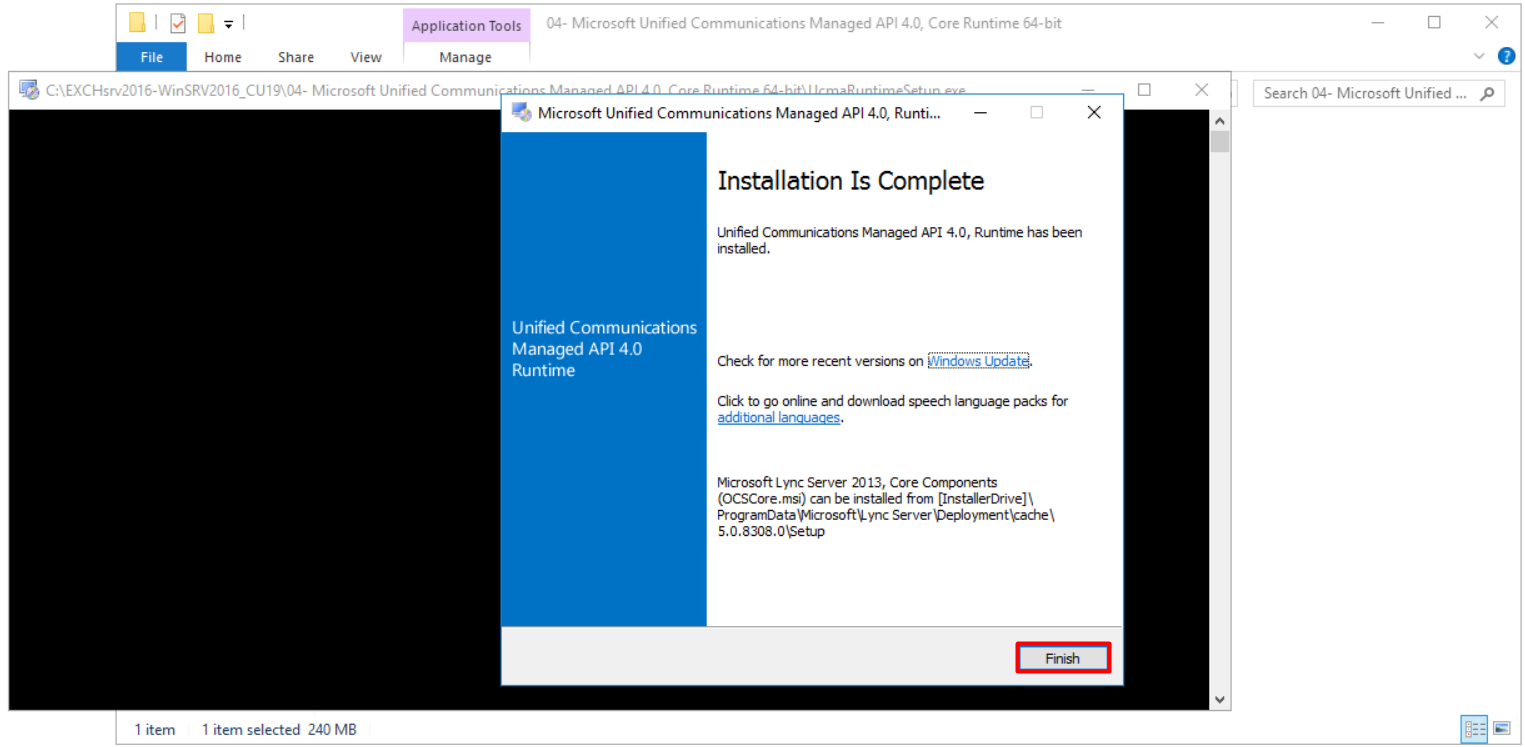
Task: Click the console vertical scrollbar thumb
Action: 1219,141
